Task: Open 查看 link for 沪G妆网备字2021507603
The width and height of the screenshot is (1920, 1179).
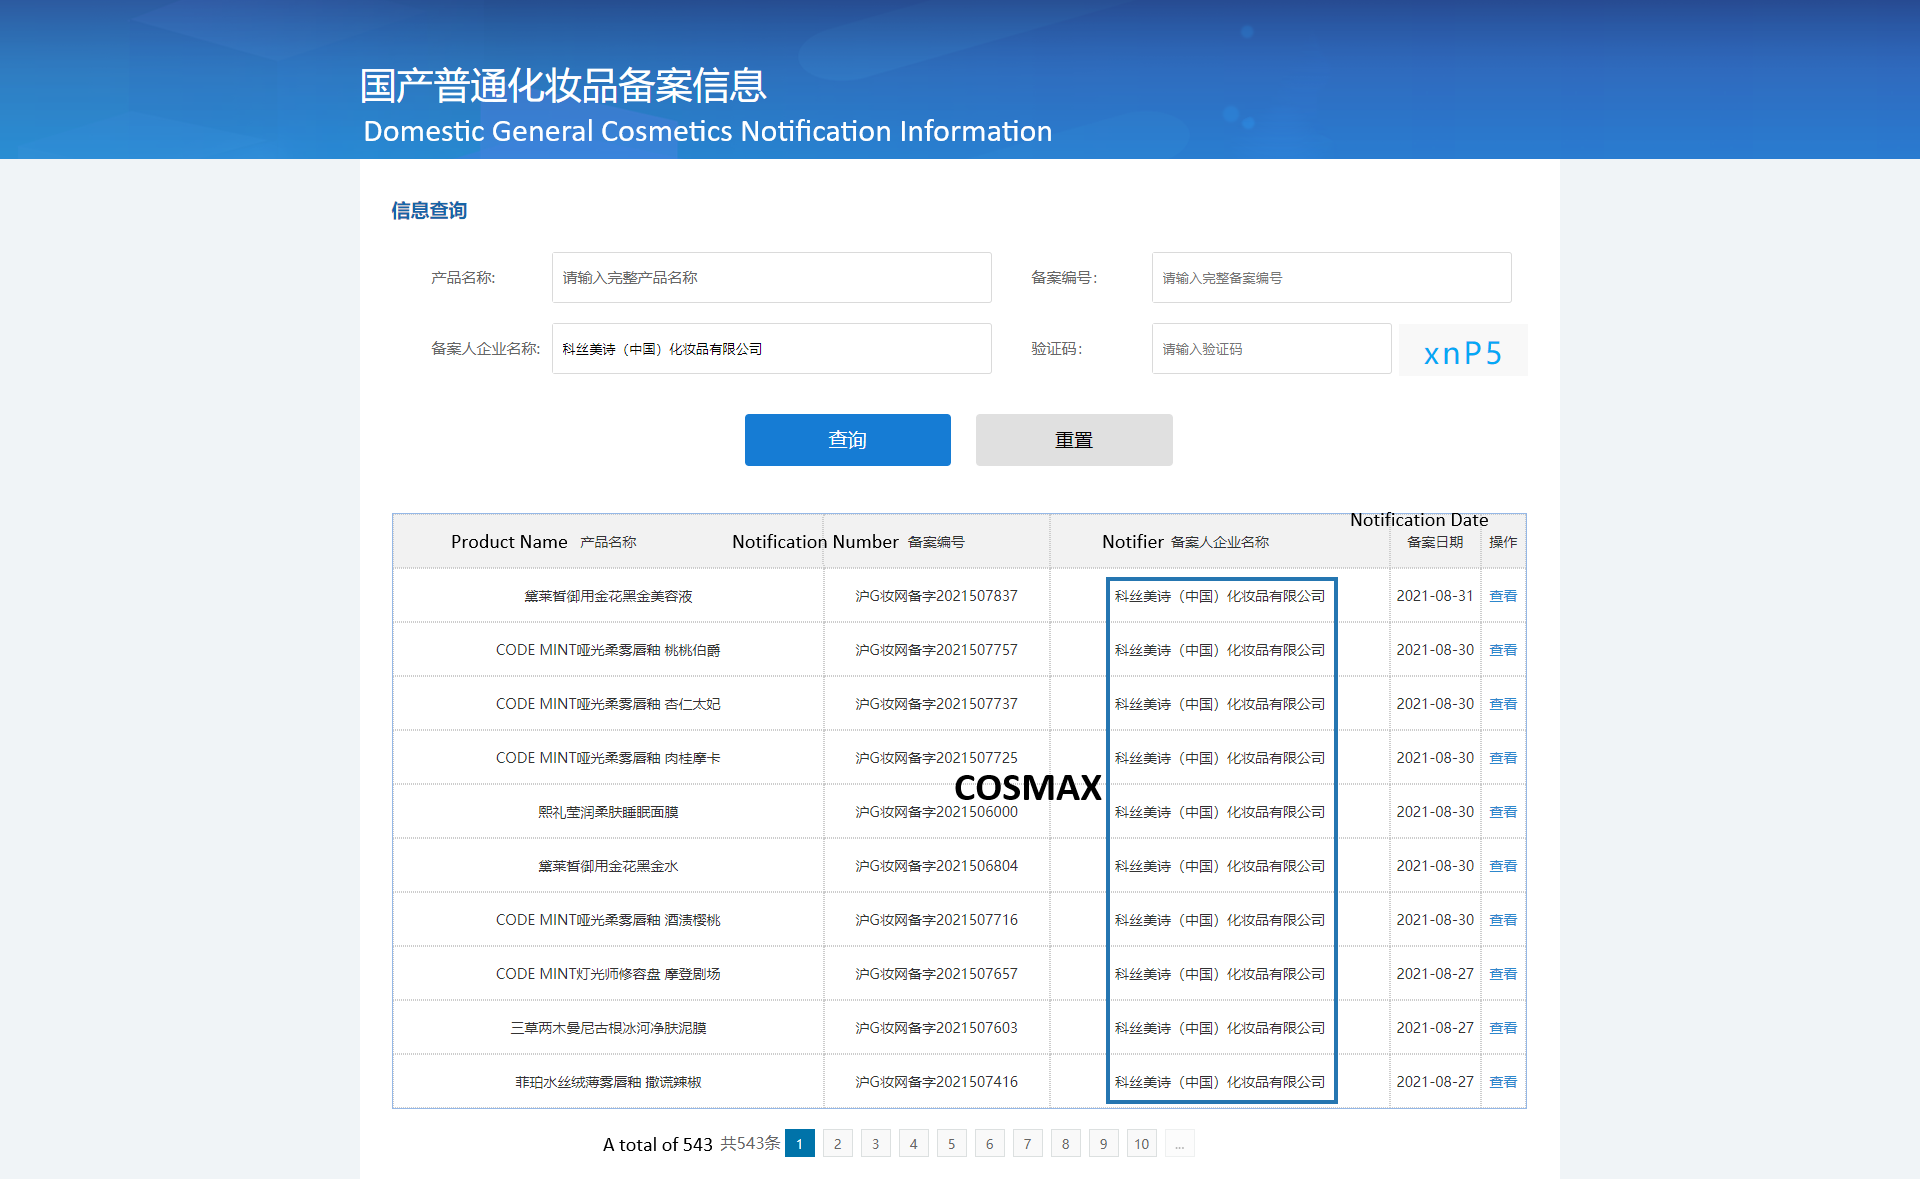Action: [x=1503, y=1028]
